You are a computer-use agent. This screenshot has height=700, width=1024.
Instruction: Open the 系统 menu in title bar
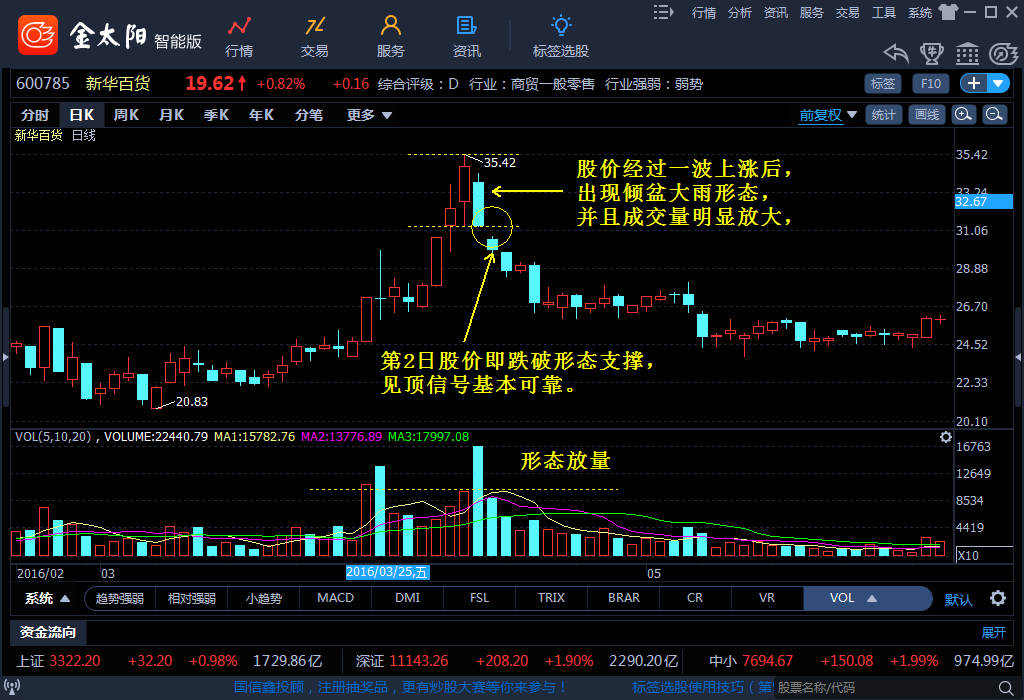coord(920,12)
